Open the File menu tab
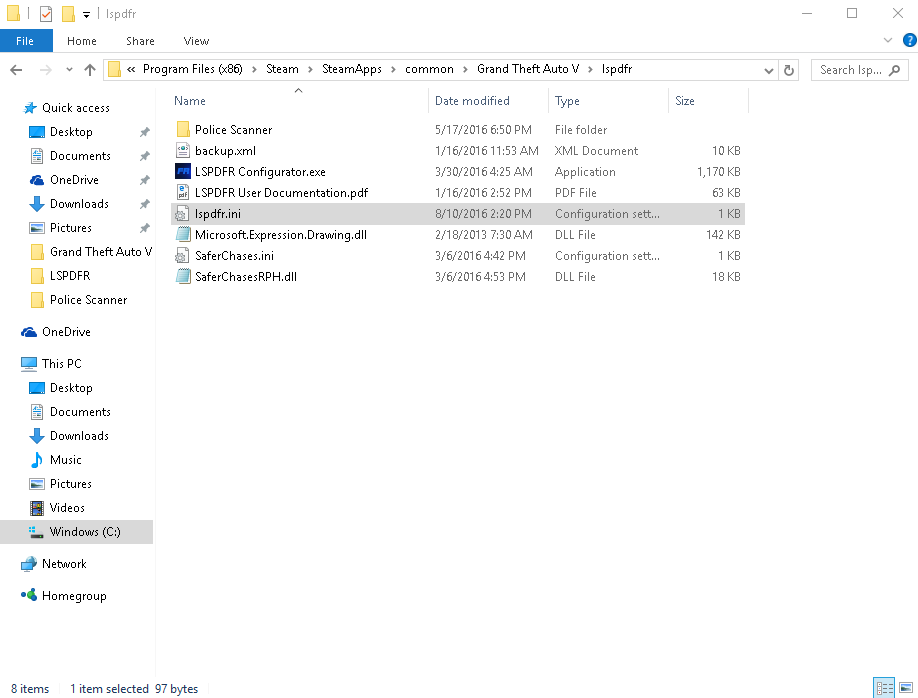Screen dimensions: 918x698 25,41
